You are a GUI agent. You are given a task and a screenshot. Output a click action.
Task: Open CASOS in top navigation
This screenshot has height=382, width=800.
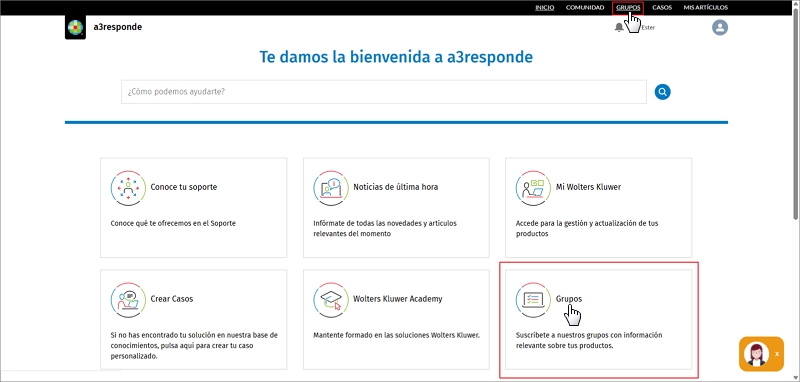(x=662, y=8)
